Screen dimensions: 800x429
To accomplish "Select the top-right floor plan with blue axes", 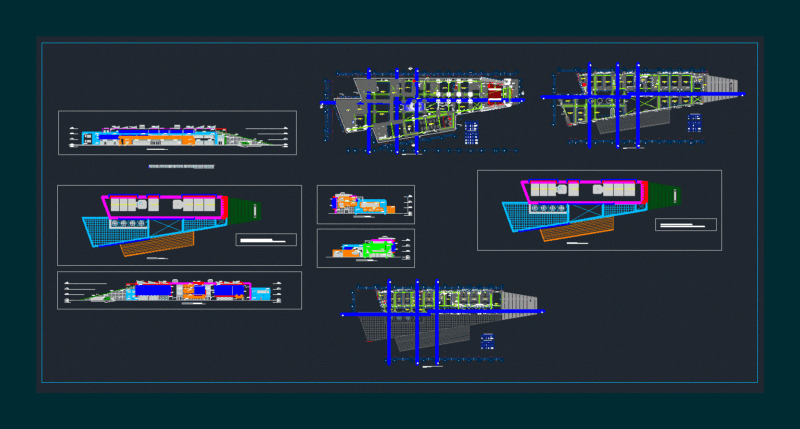I will pos(643,106).
